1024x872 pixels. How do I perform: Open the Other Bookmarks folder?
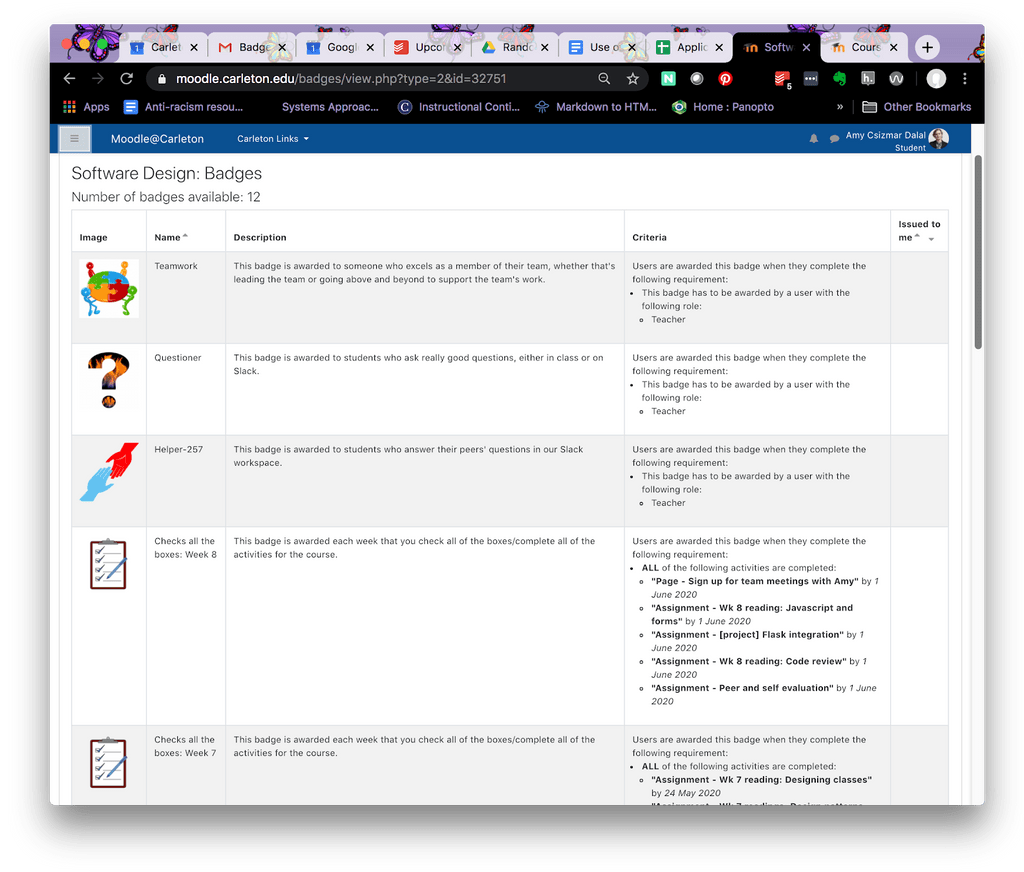point(916,106)
